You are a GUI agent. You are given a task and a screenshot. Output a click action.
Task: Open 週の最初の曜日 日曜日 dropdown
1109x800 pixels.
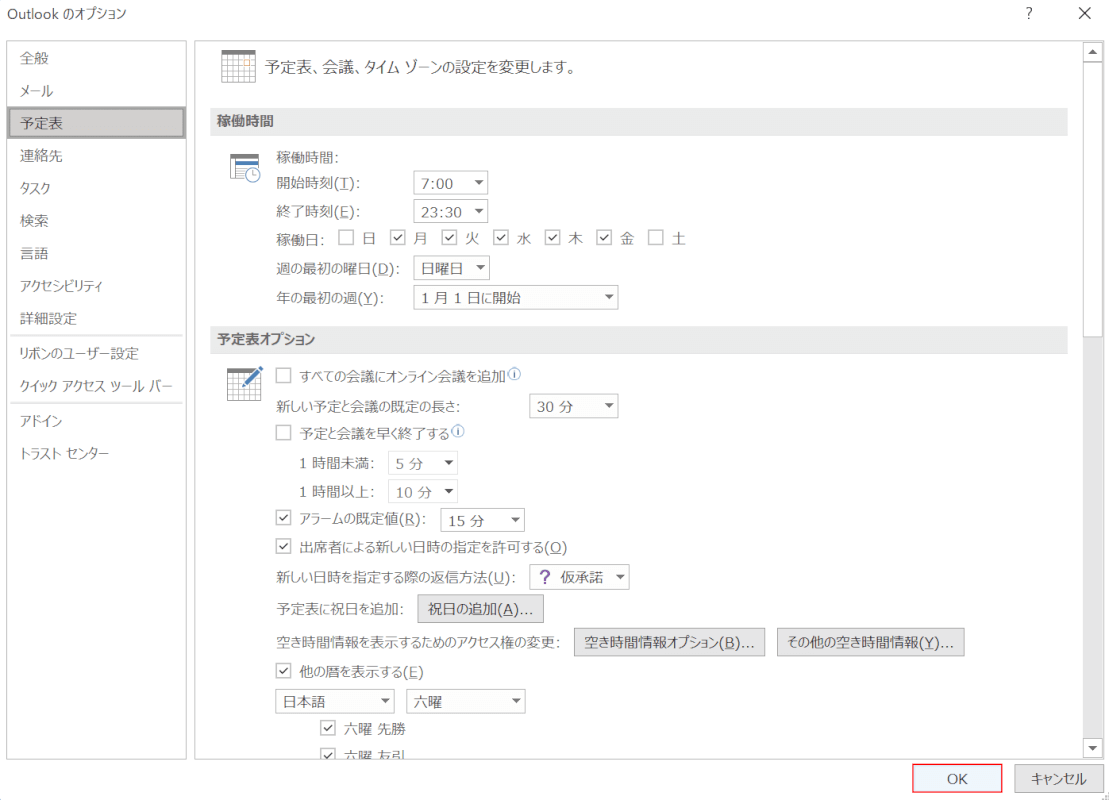click(x=451, y=268)
